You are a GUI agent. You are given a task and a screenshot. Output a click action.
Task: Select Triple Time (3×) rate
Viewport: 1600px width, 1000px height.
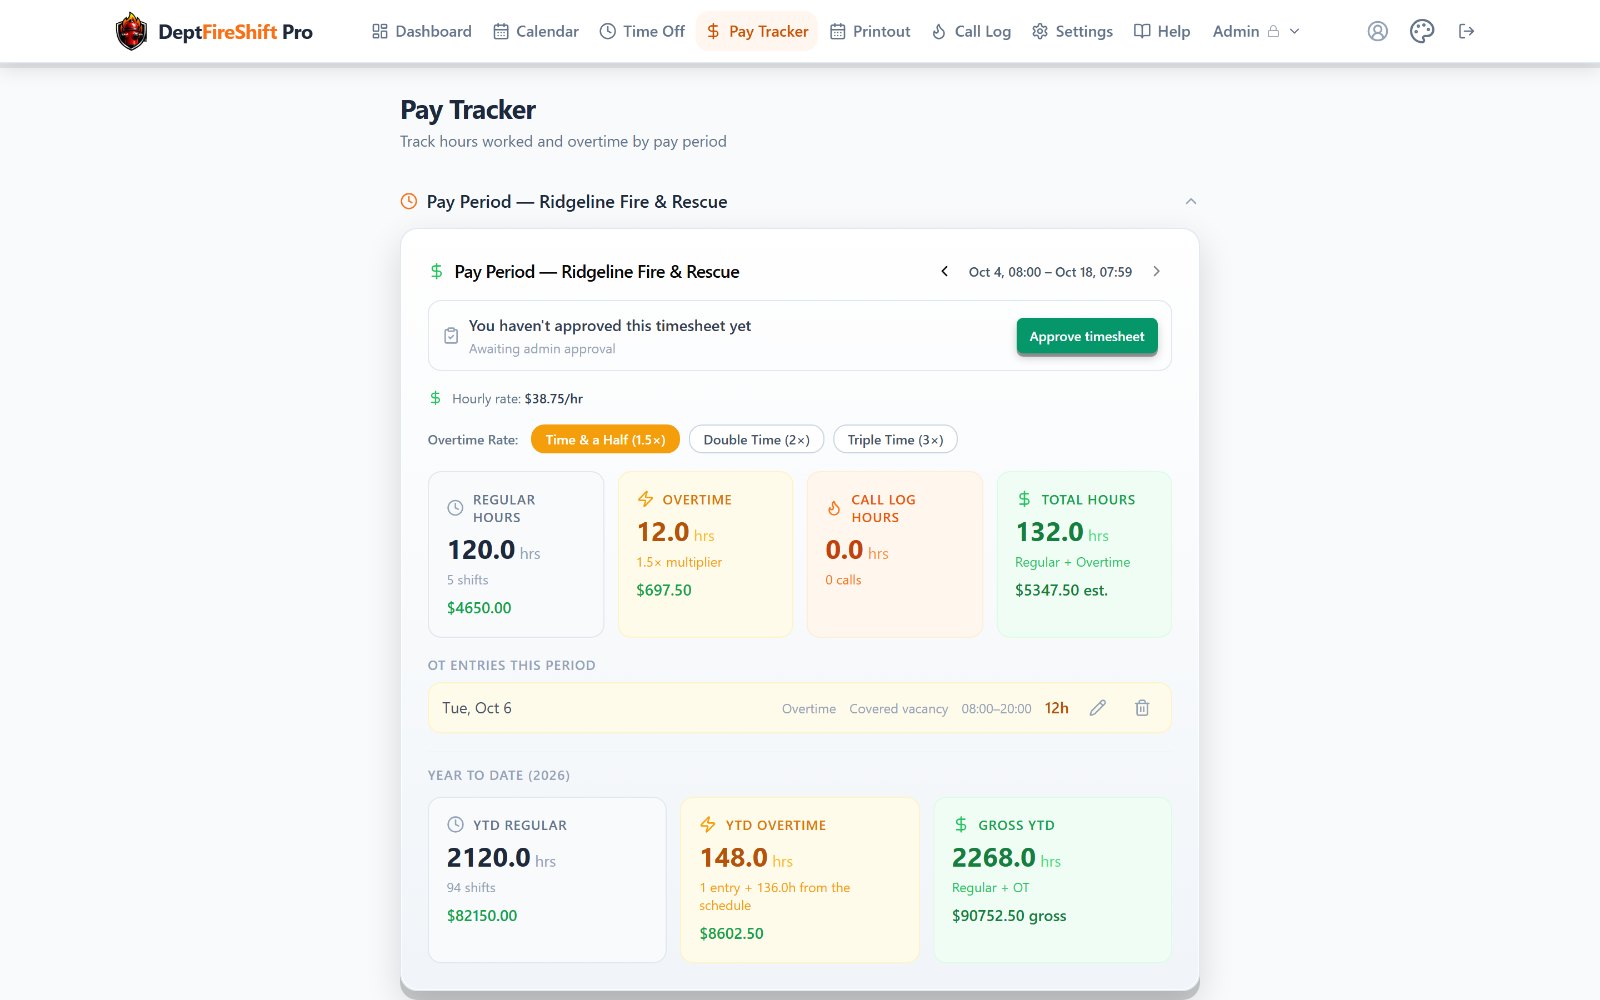click(895, 439)
